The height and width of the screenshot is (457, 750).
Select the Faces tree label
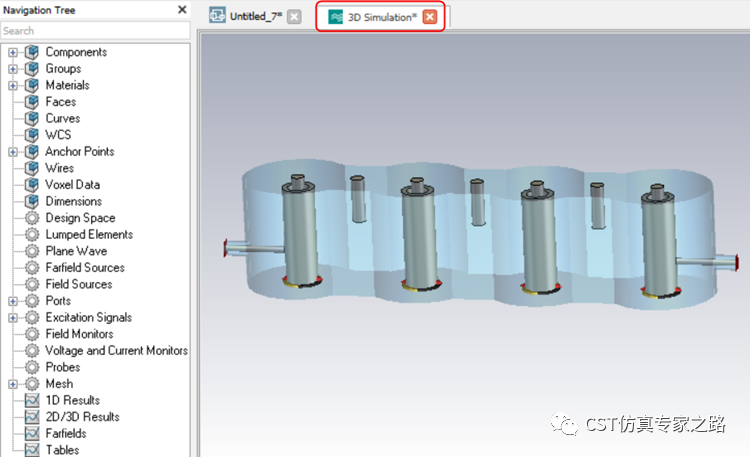(x=61, y=102)
